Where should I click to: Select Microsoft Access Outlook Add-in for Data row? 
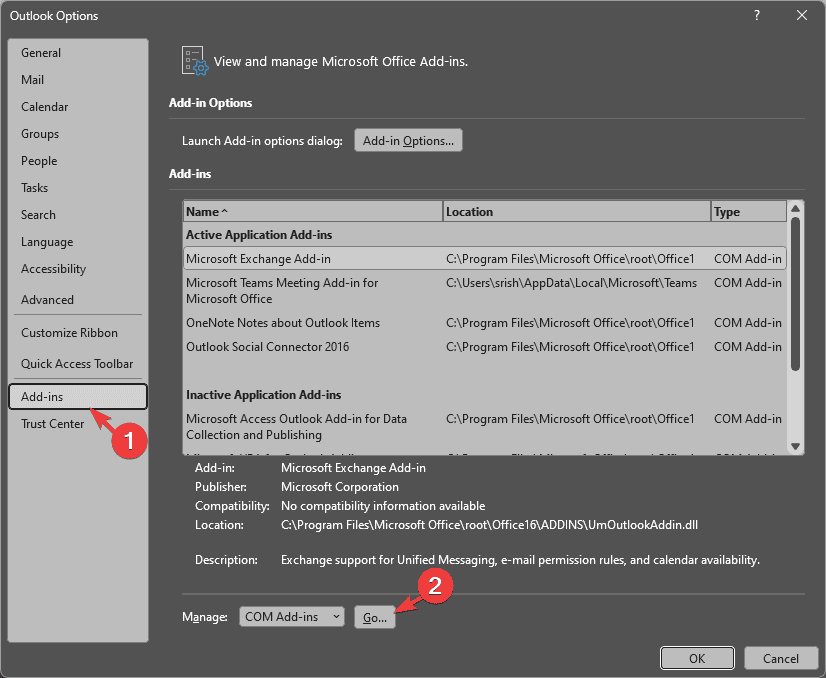tap(485, 427)
